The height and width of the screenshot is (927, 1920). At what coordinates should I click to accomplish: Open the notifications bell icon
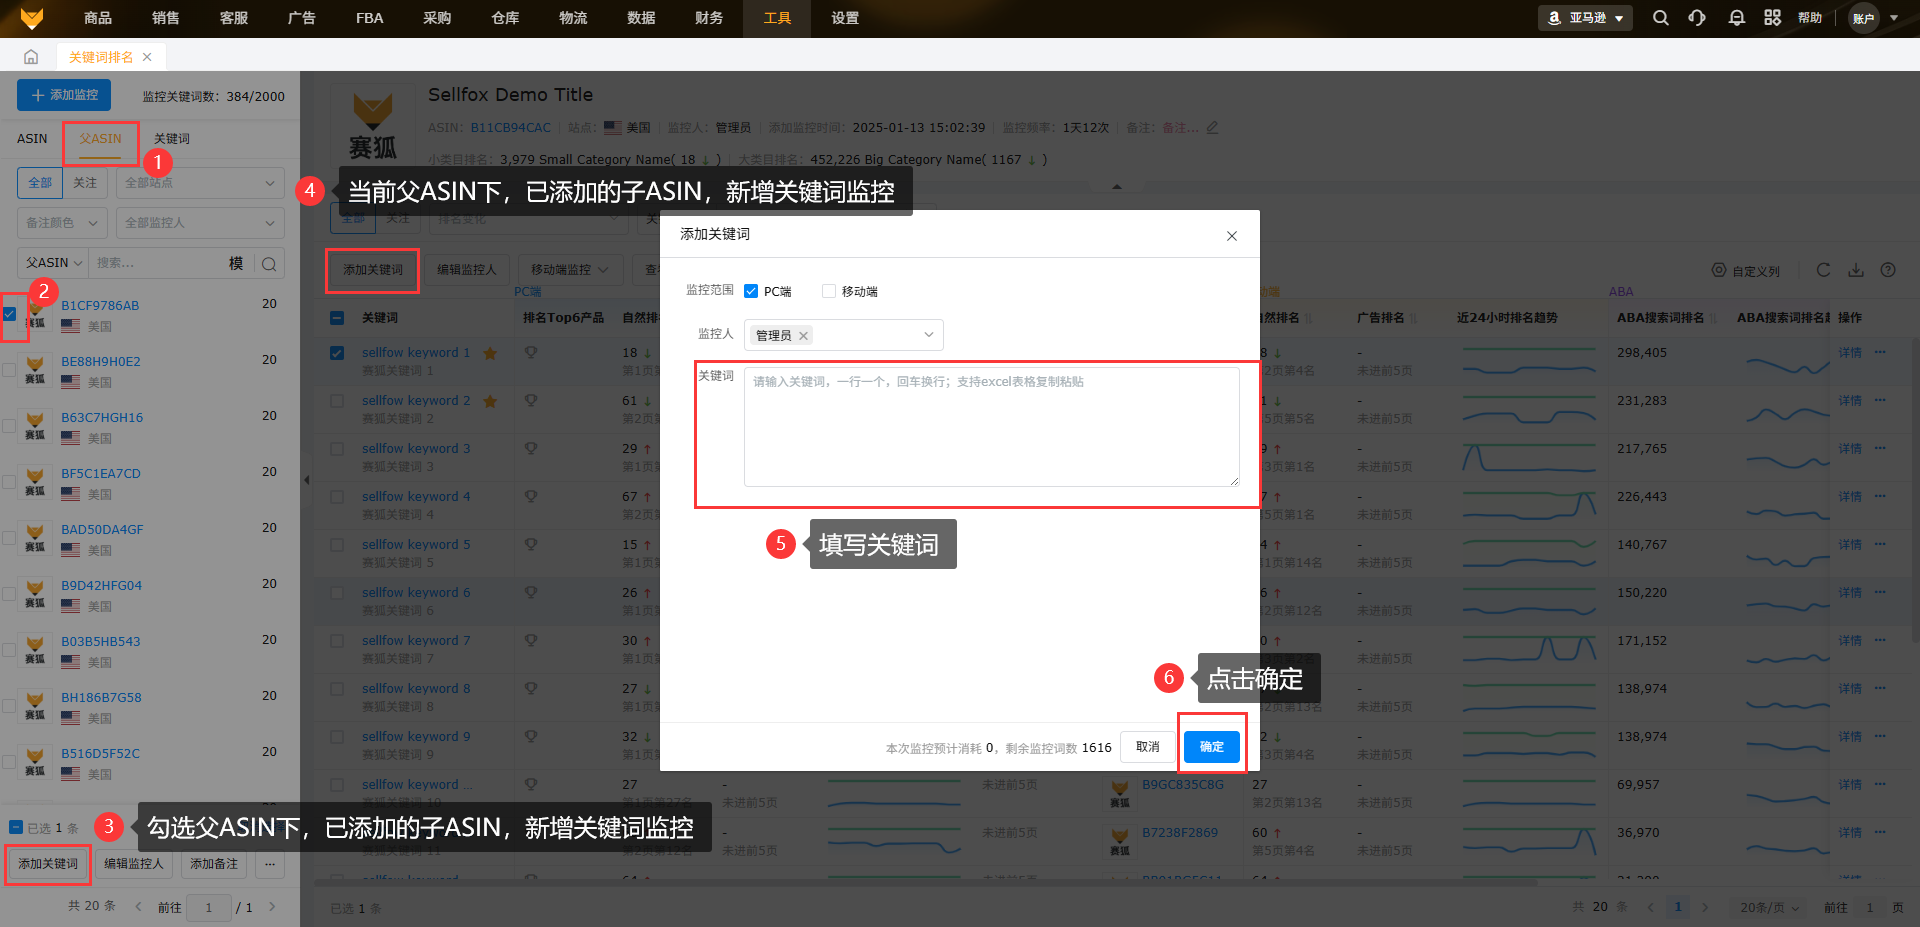point(1736,18)
